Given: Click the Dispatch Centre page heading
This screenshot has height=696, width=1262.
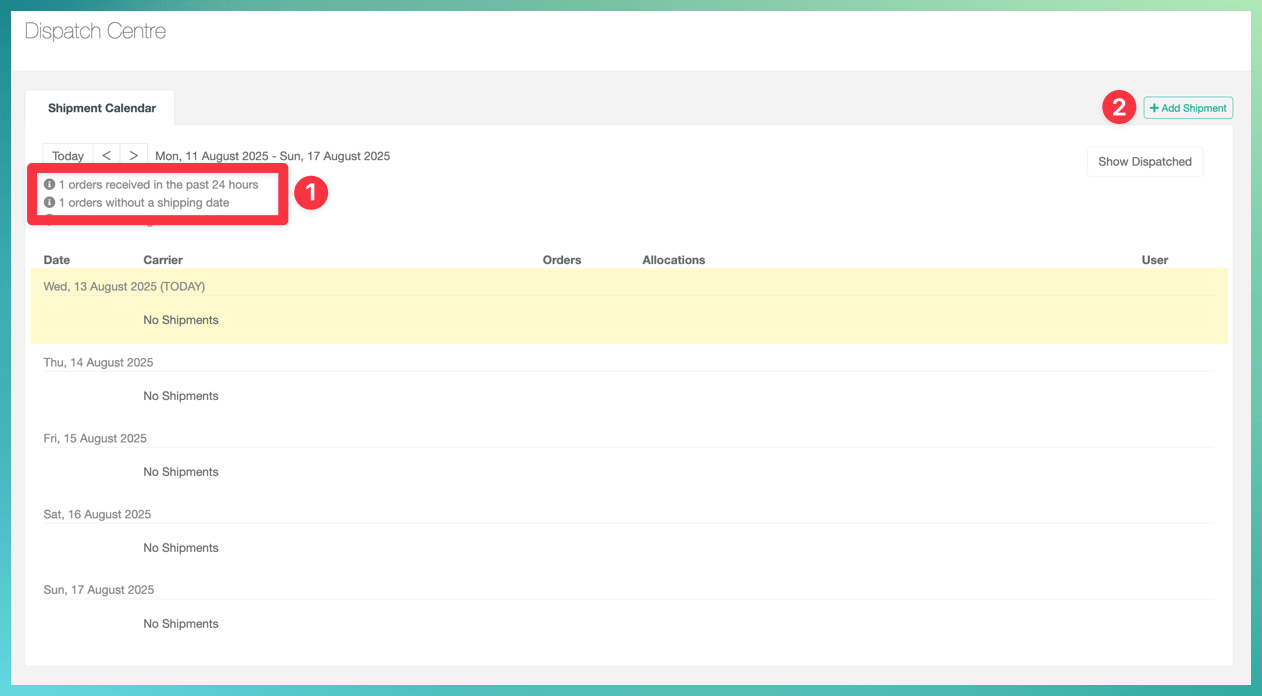Looking at the screenshot, I should pos(95,31).
